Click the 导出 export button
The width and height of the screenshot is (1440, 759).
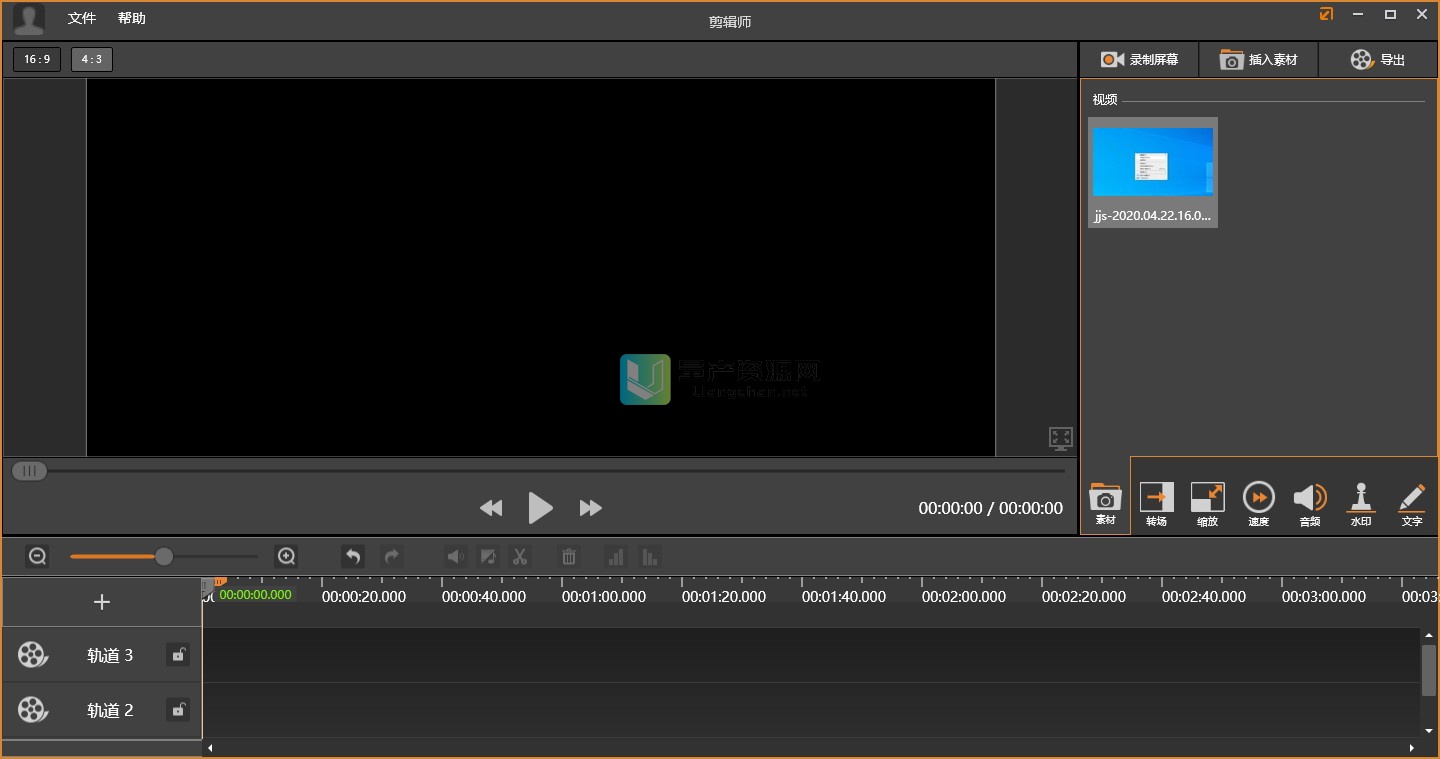tap(1377, 60)
